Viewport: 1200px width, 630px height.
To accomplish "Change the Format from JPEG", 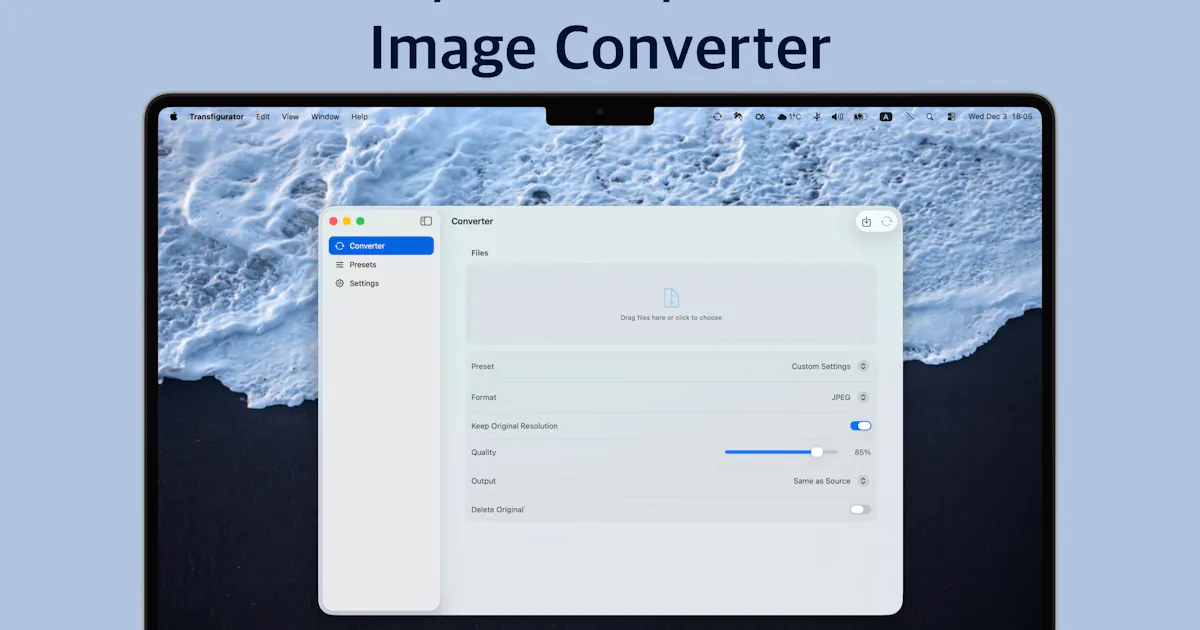I will click(x=850, y=398).
